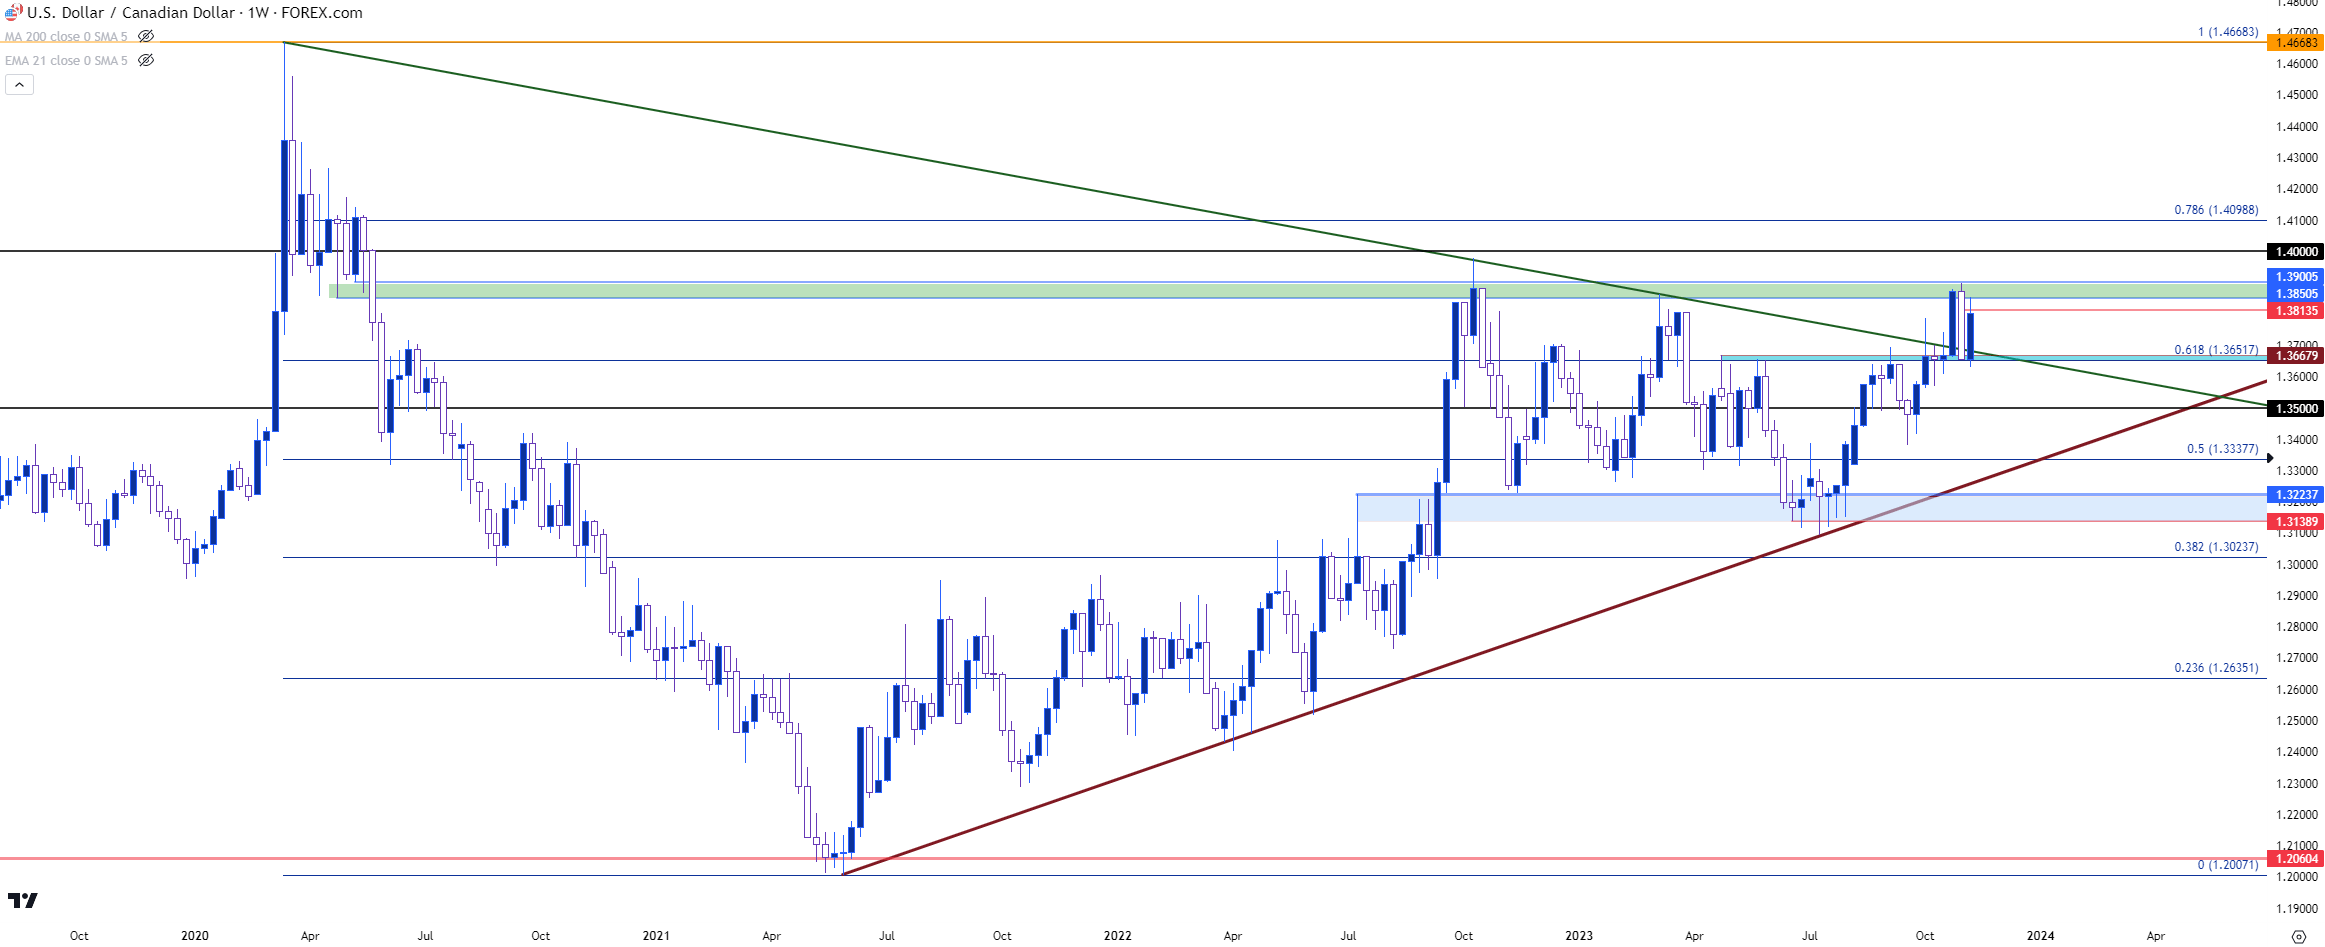Click the red 1.31389 price label
The width and height of the screenshot is (2325, 947).
click(2295, 521)
